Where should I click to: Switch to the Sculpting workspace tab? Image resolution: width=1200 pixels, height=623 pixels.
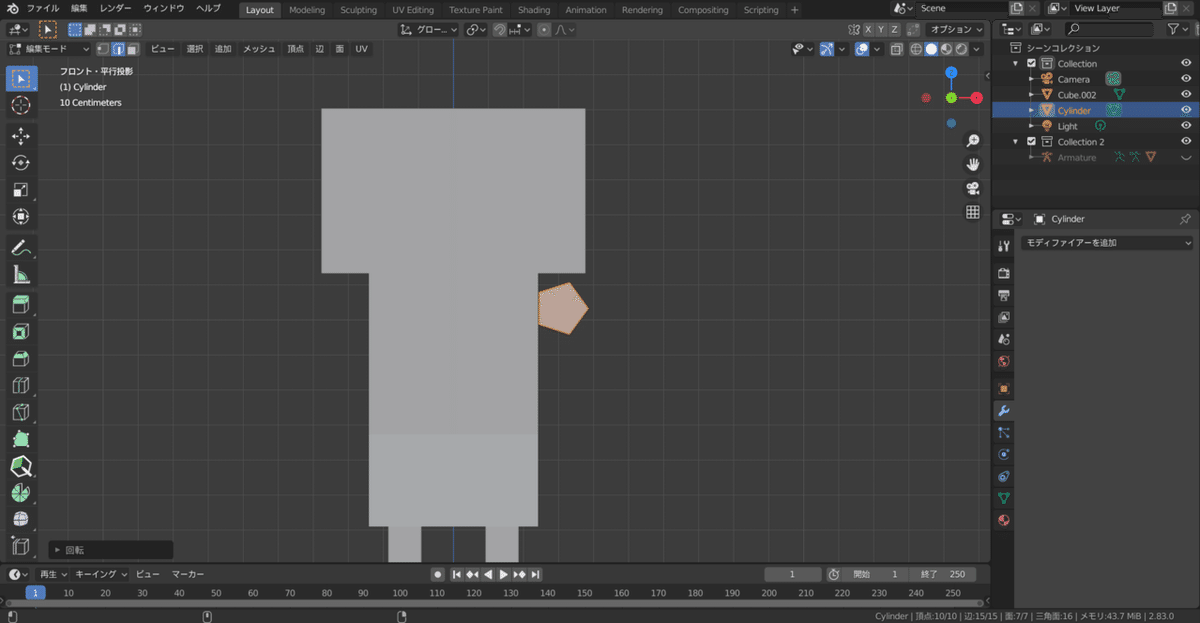(358, 10)
